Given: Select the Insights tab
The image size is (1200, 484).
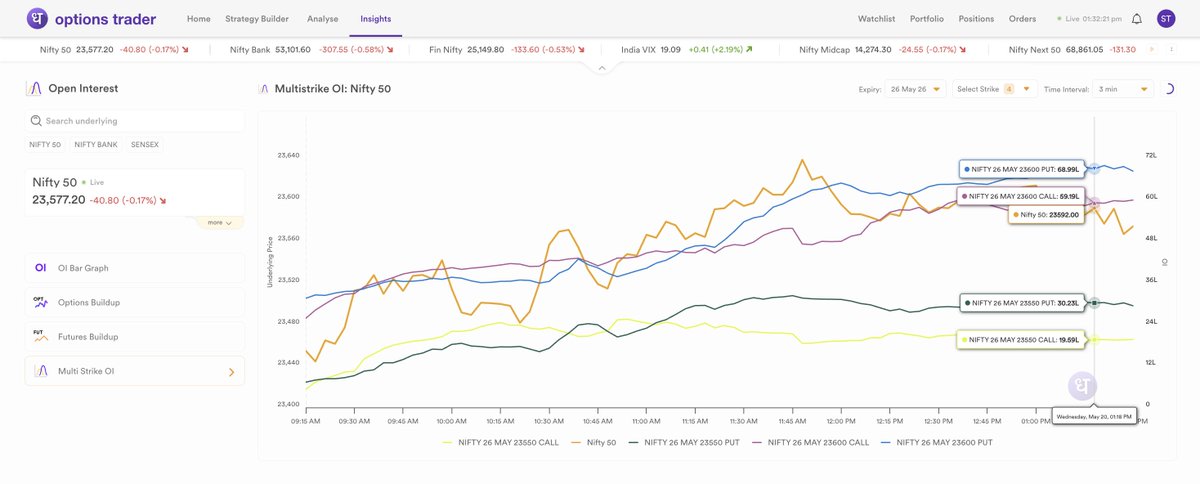Looking at the screenshot, I should click(x=376, y=19).
